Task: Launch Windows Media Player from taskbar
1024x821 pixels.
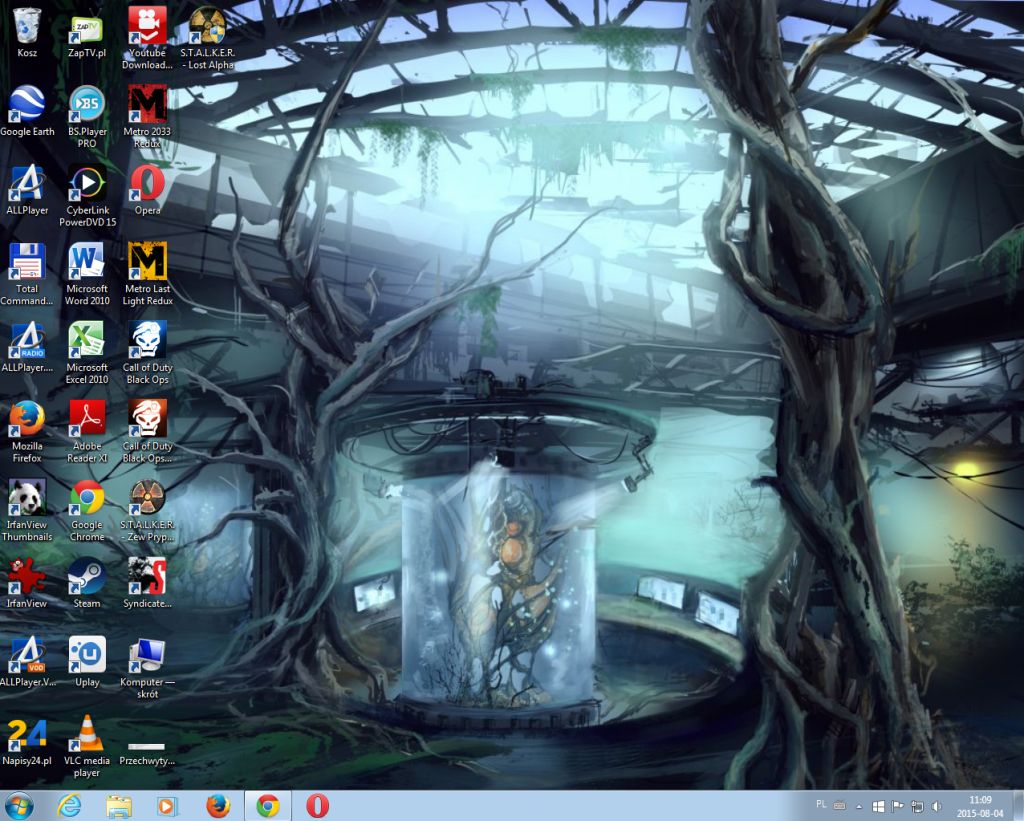Action: (x=168, y=806)
